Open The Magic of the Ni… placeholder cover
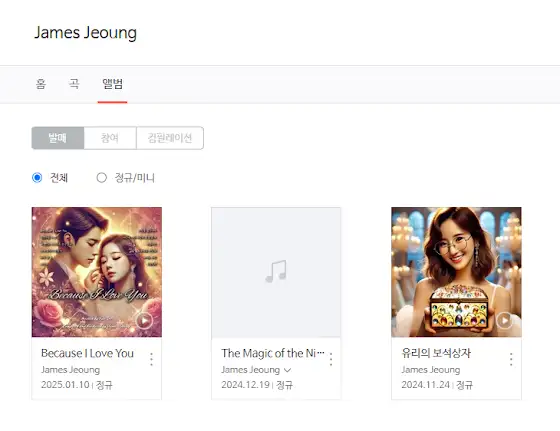560x431 pixels. click(276, 272)
